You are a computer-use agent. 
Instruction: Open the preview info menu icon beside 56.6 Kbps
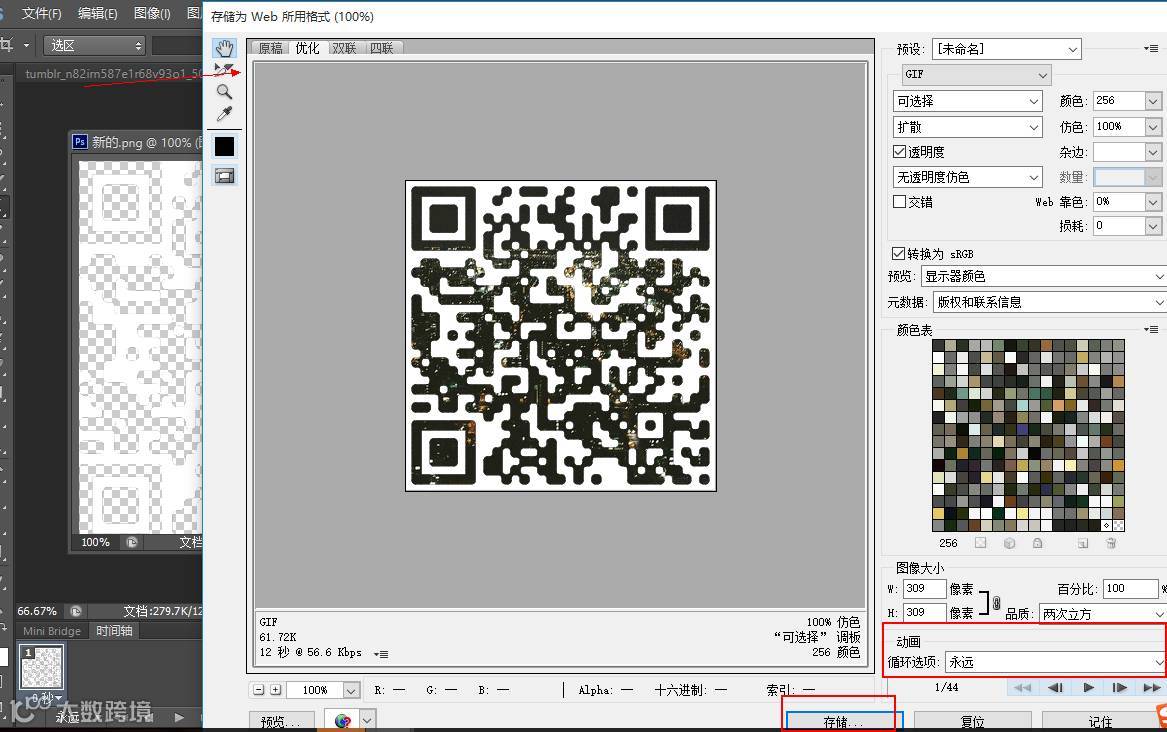pyautogui.click(x=381, y=654)
